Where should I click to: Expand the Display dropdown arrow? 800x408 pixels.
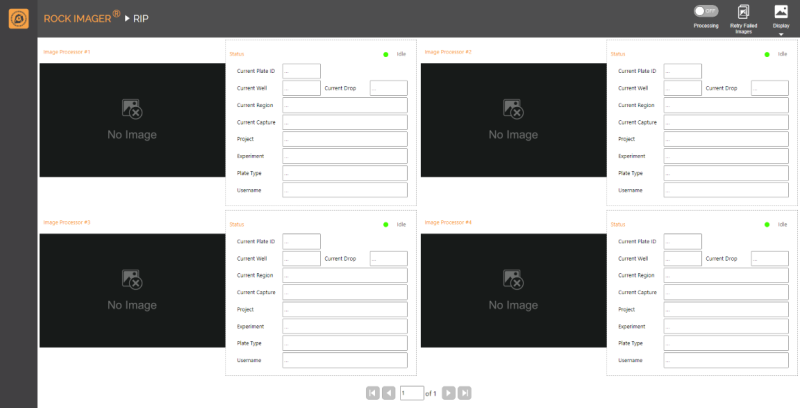[781, 33]
